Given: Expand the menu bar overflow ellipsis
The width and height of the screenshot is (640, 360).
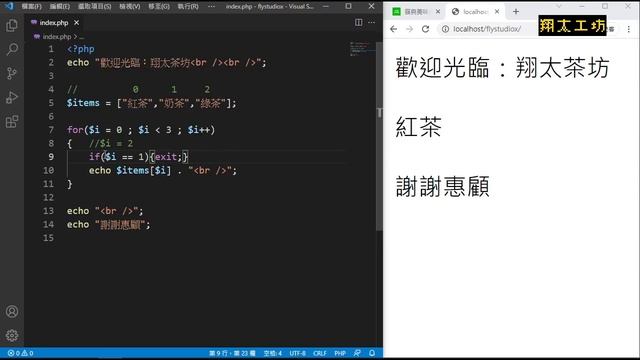Looking at the screenshot, I should pos(211,7).
